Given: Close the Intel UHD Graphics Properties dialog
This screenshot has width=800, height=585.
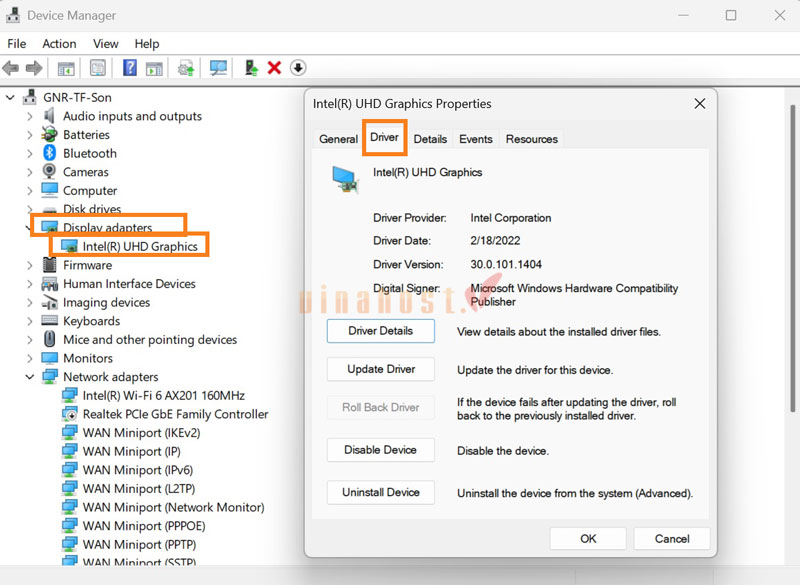Looking at the screenshot, I should coord(699,104).
